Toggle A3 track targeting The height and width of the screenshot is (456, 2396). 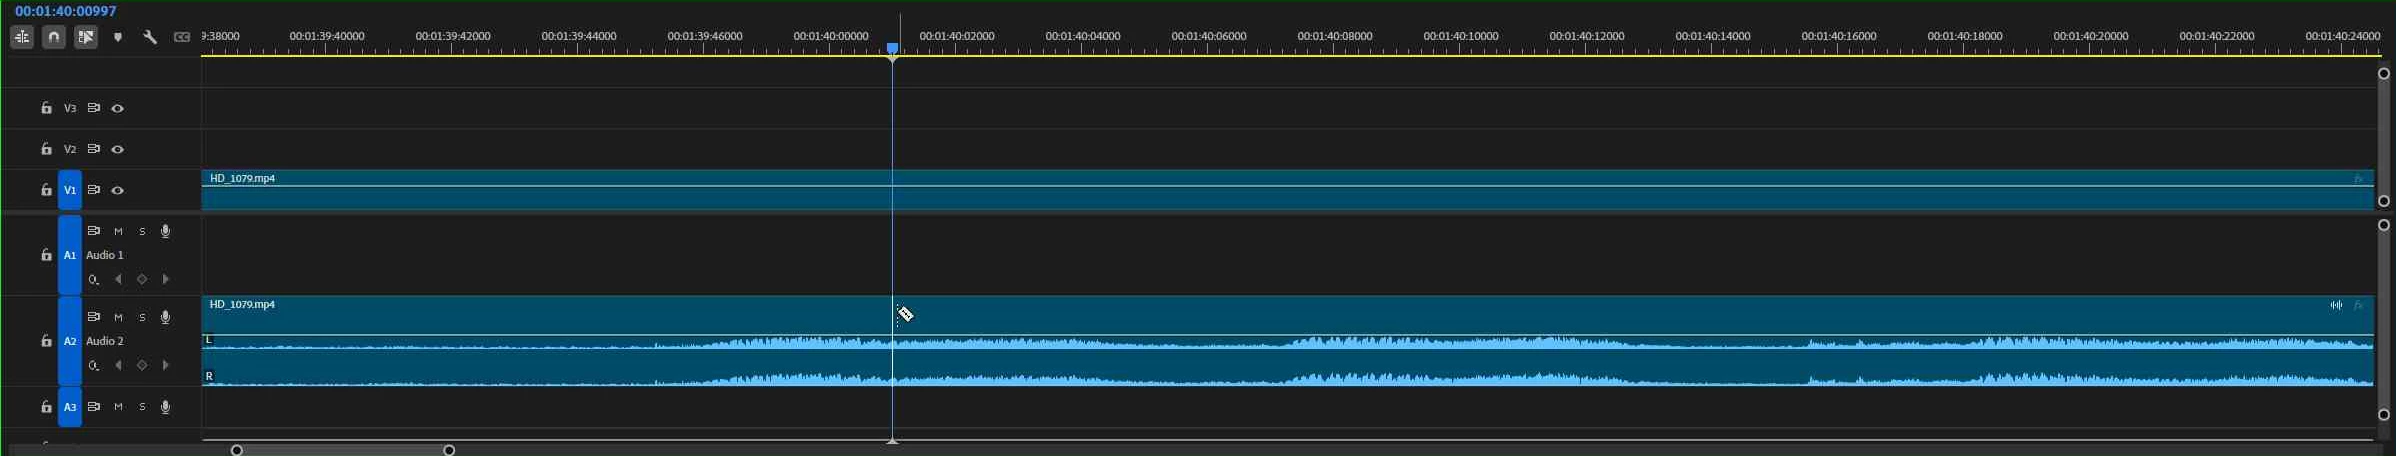click(x=70, y=407)
